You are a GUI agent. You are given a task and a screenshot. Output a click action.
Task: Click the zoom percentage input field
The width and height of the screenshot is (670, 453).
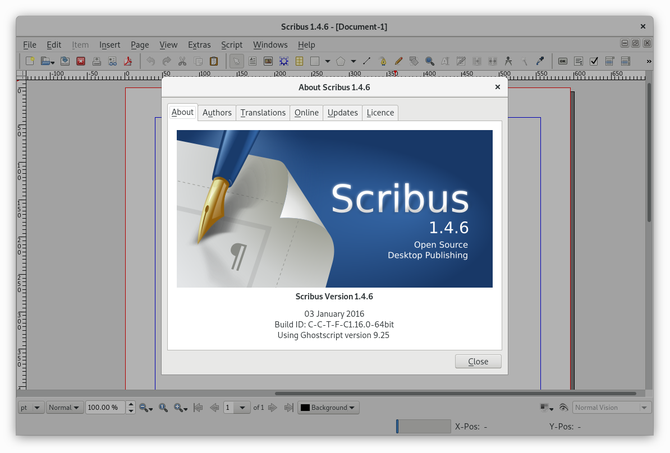point(103,408)
